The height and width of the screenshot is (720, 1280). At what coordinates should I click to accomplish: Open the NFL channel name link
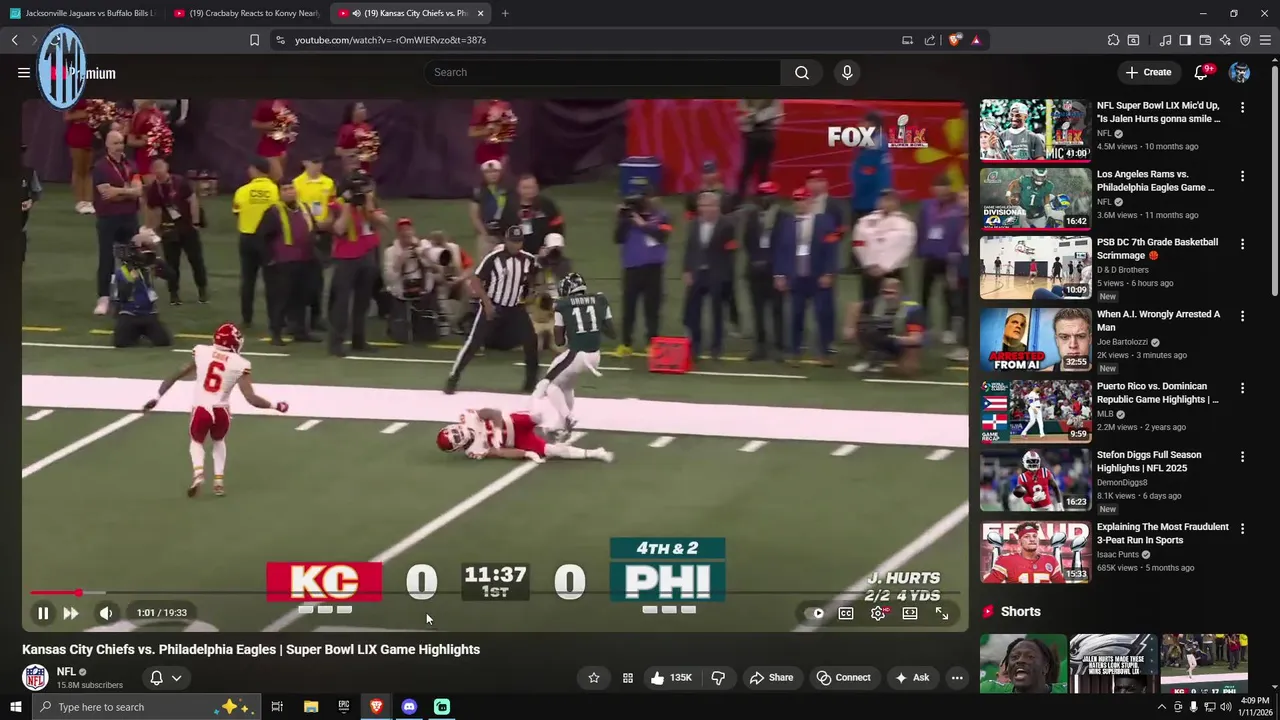coord(66,672)
